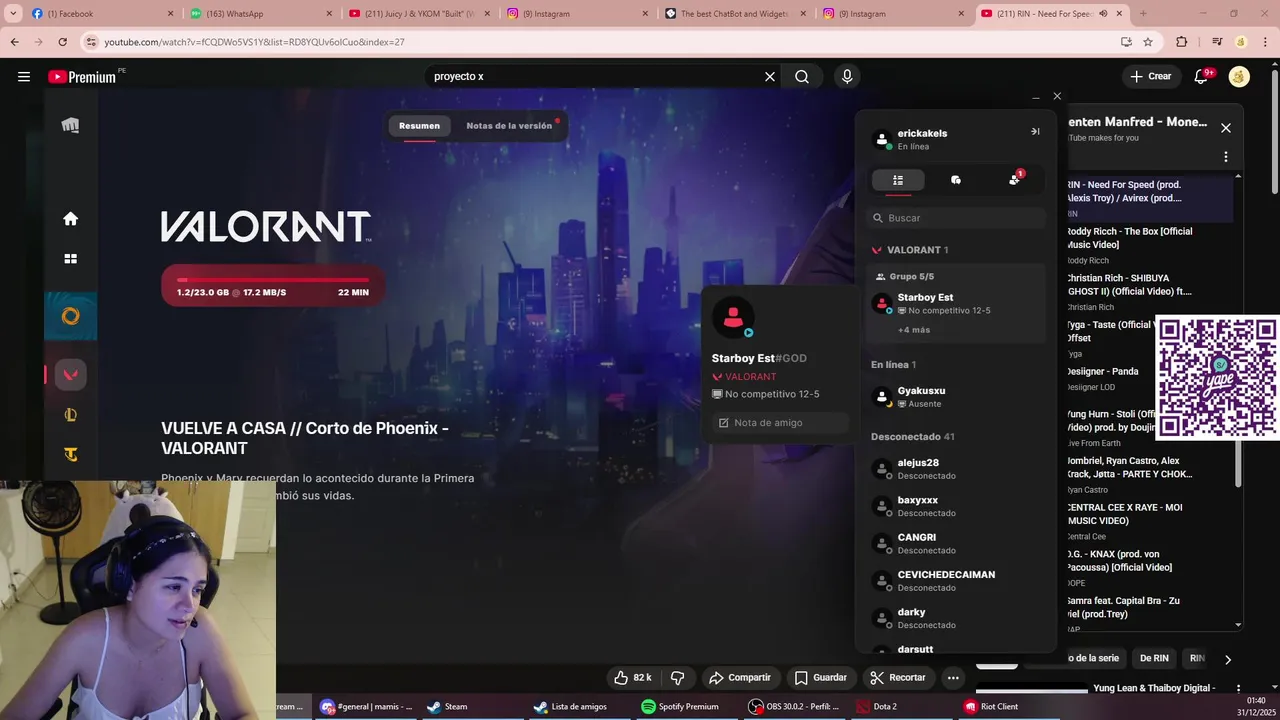The image size is (1280, 720).
Task: Open YouTube notifications bell
Action: tap(1202, 77)
